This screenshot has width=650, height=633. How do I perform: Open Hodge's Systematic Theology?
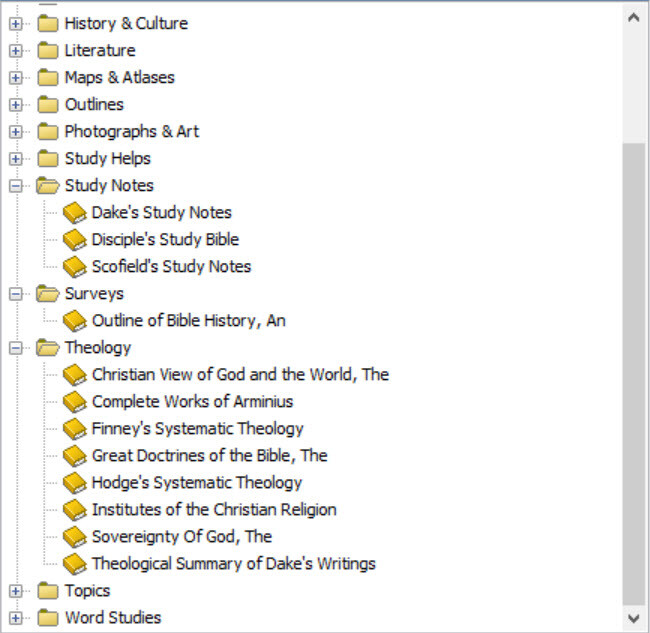point(196,483)
